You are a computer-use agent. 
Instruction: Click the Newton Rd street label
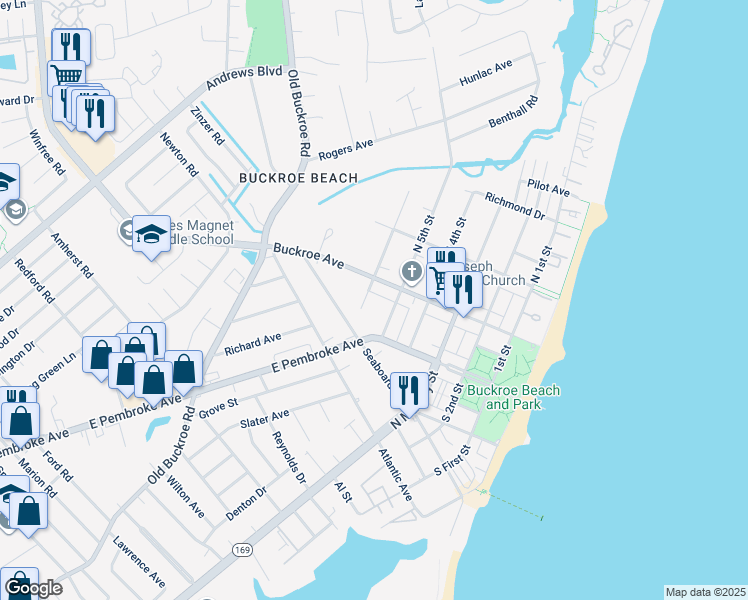tap(179, 155)
